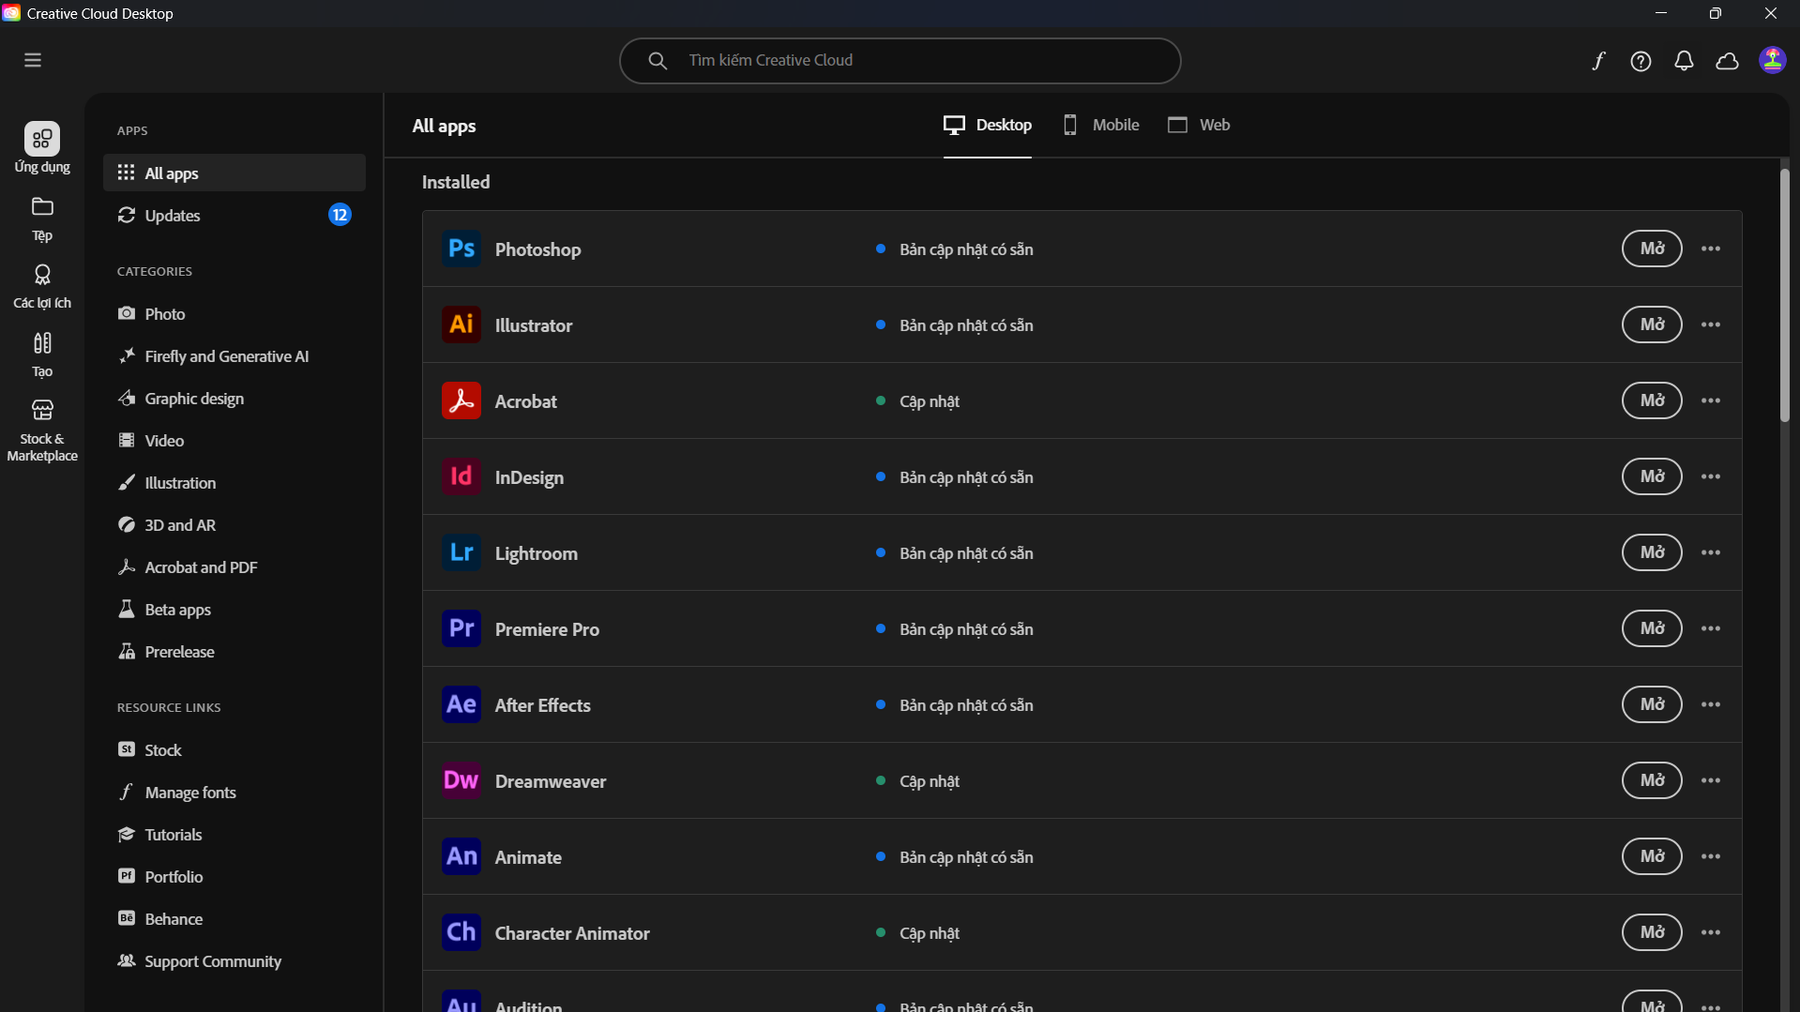1800x1012 pixels.
Task: Select Updates in the sidebar
Action: [172, 216]
